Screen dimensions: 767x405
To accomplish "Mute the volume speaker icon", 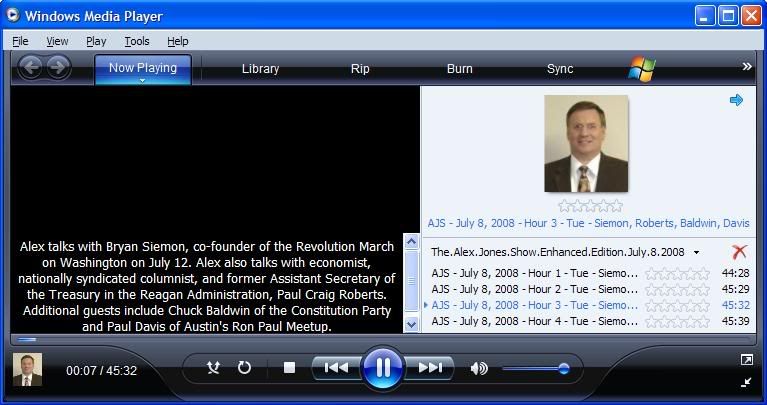I will [478, 368].
